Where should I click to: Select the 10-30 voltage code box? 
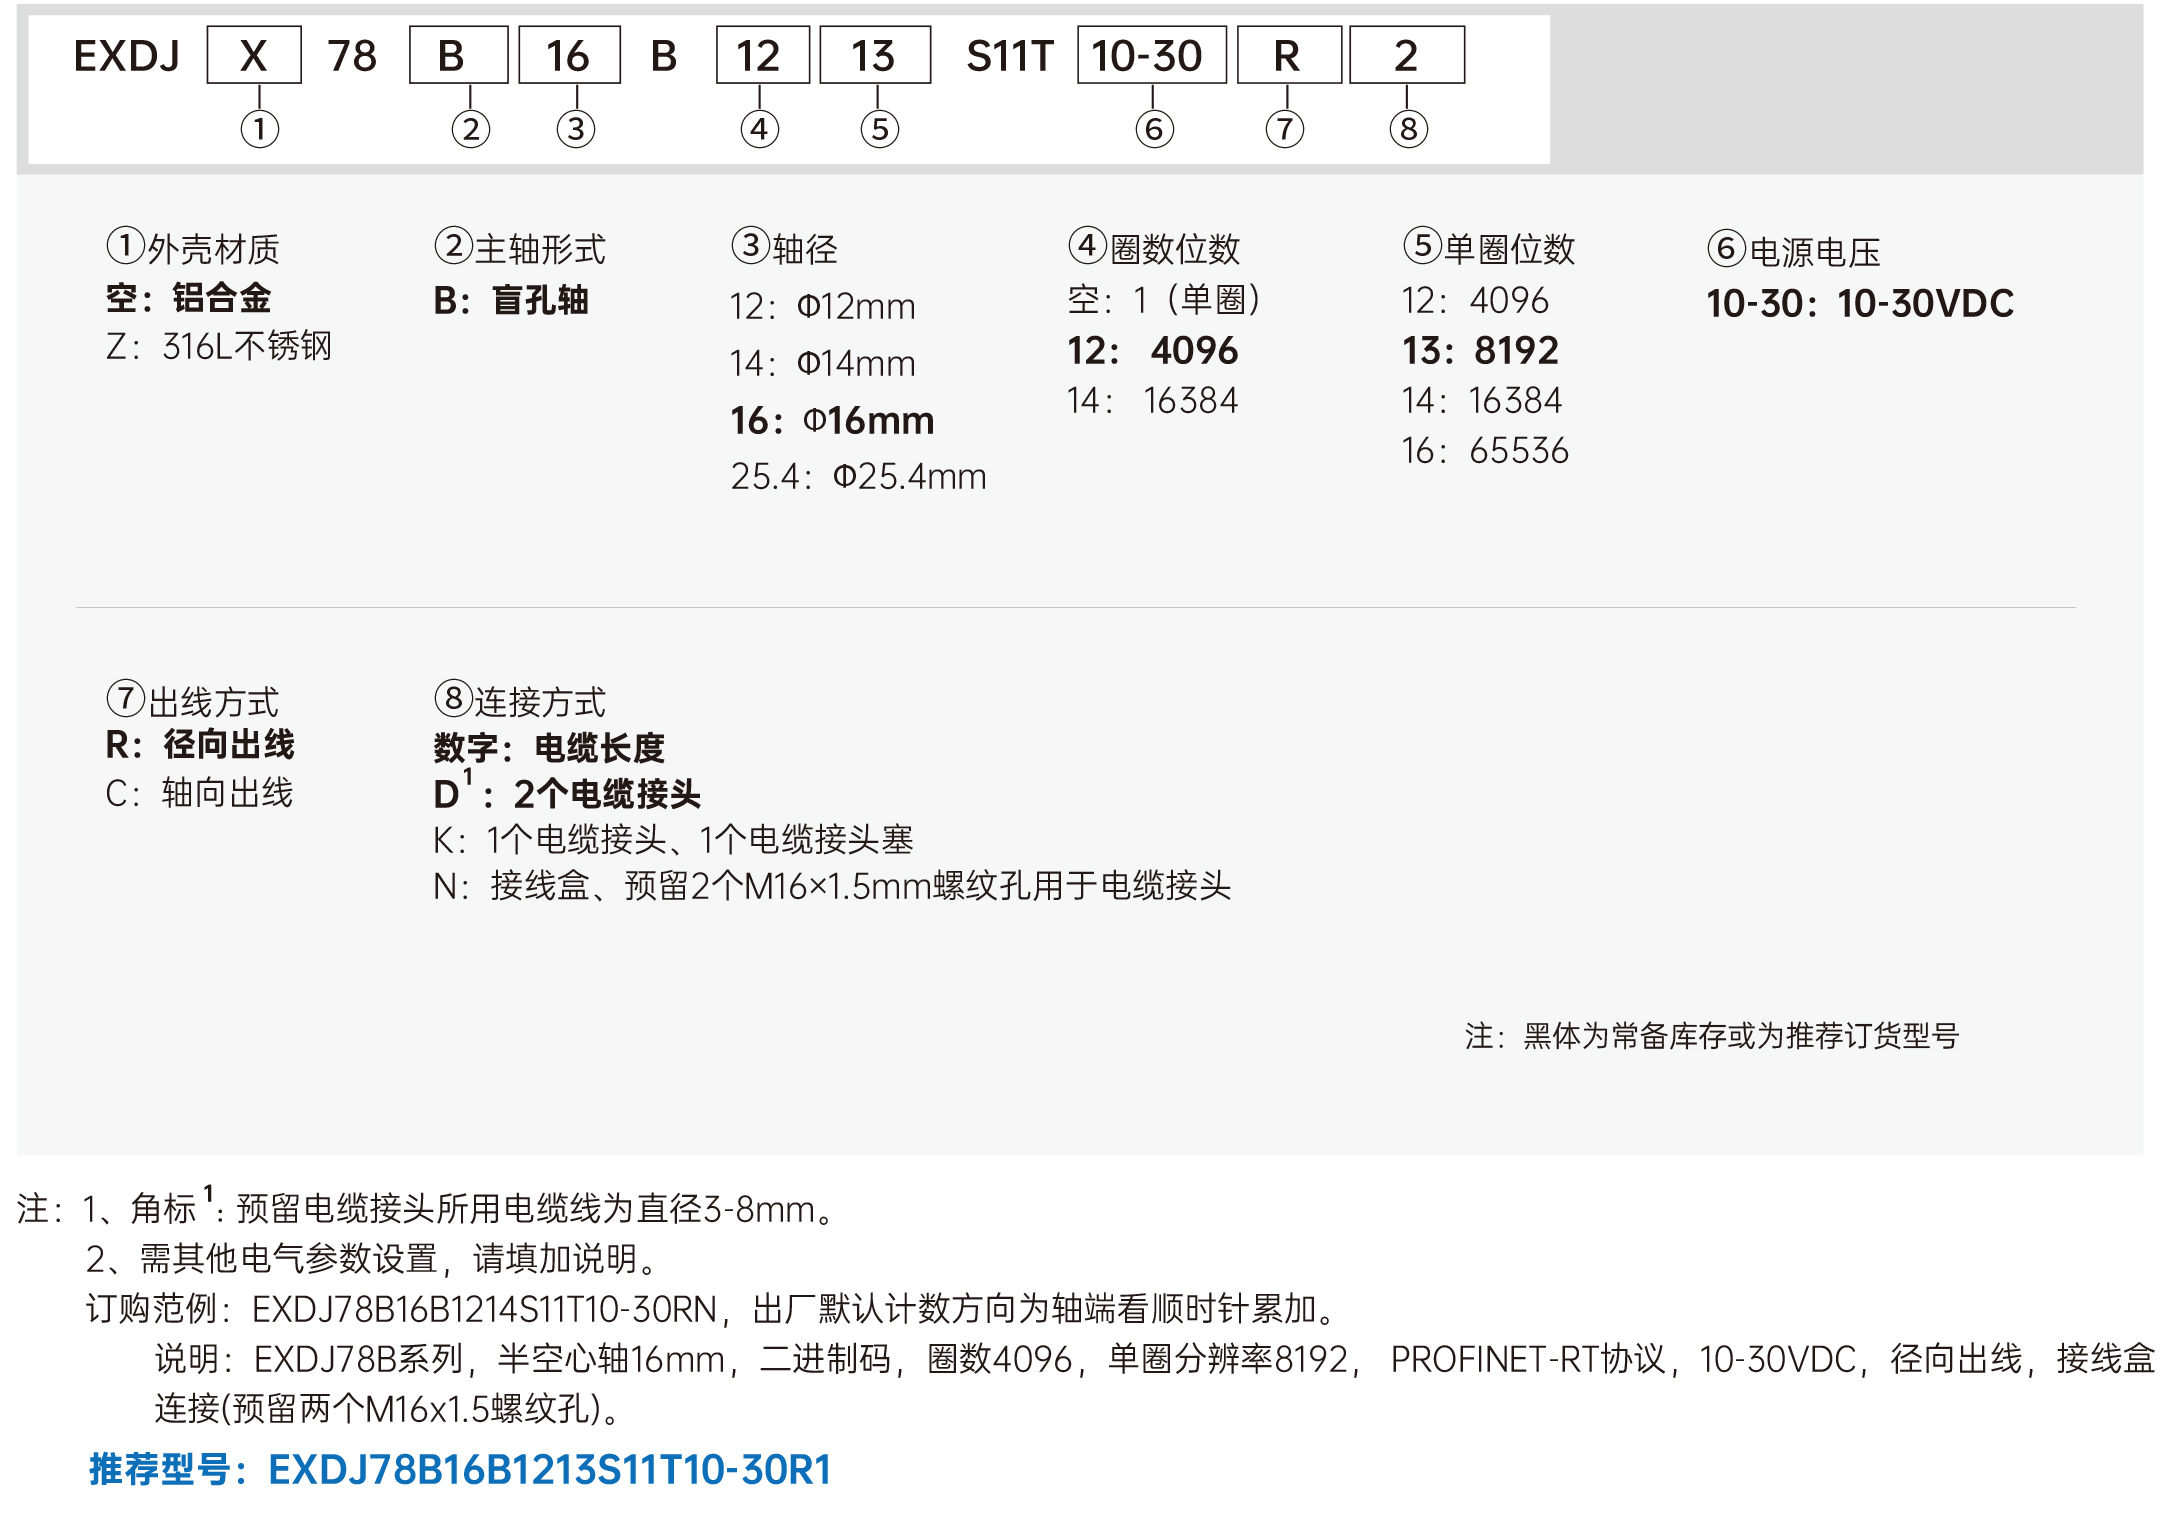pos(1151,56)
